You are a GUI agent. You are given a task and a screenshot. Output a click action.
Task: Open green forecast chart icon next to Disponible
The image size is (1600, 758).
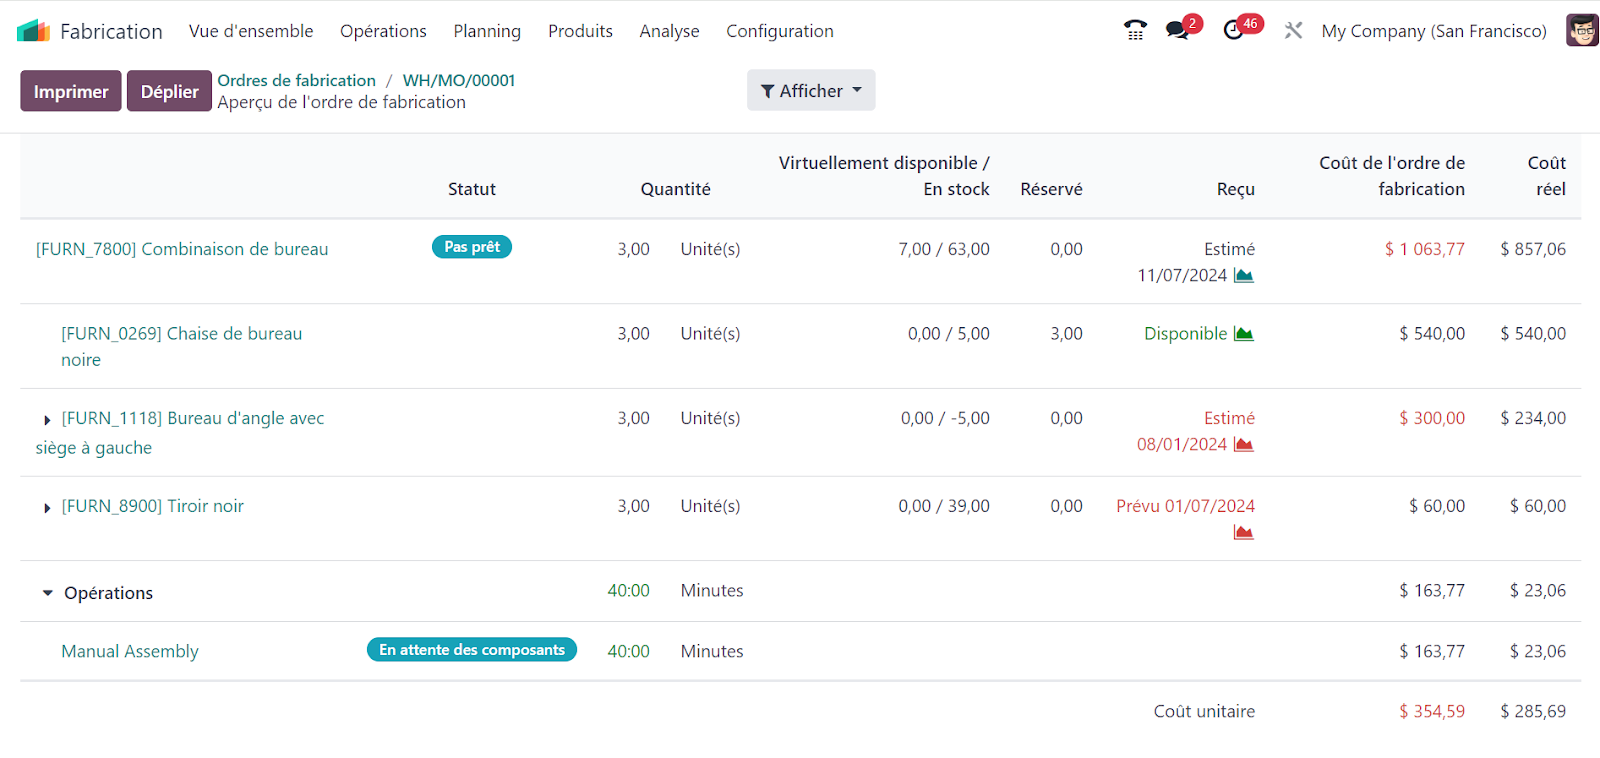click(x=1244, y=334)
